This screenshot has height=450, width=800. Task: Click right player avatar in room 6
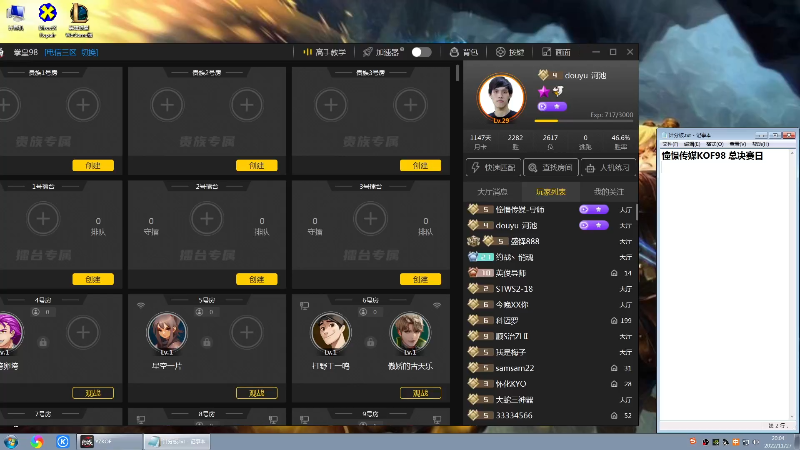pyautogui.click(x=411, y=333)
